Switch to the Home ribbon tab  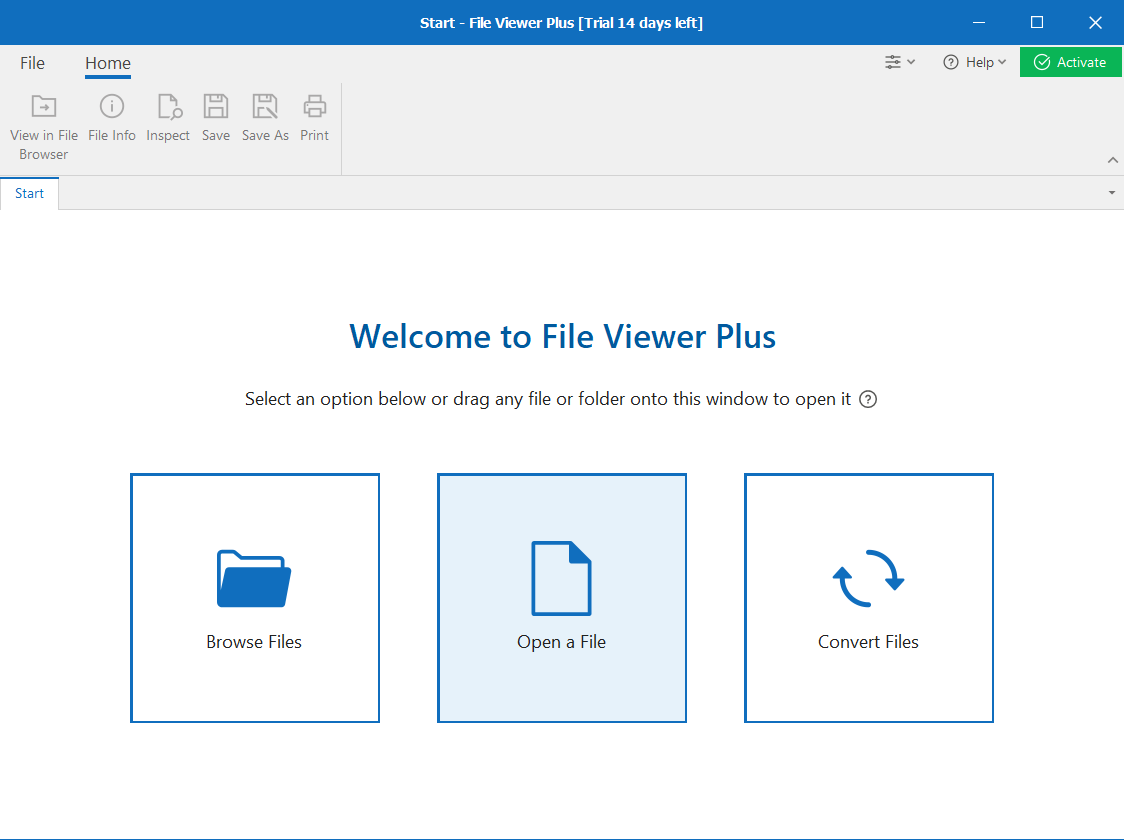click(108, 63)
